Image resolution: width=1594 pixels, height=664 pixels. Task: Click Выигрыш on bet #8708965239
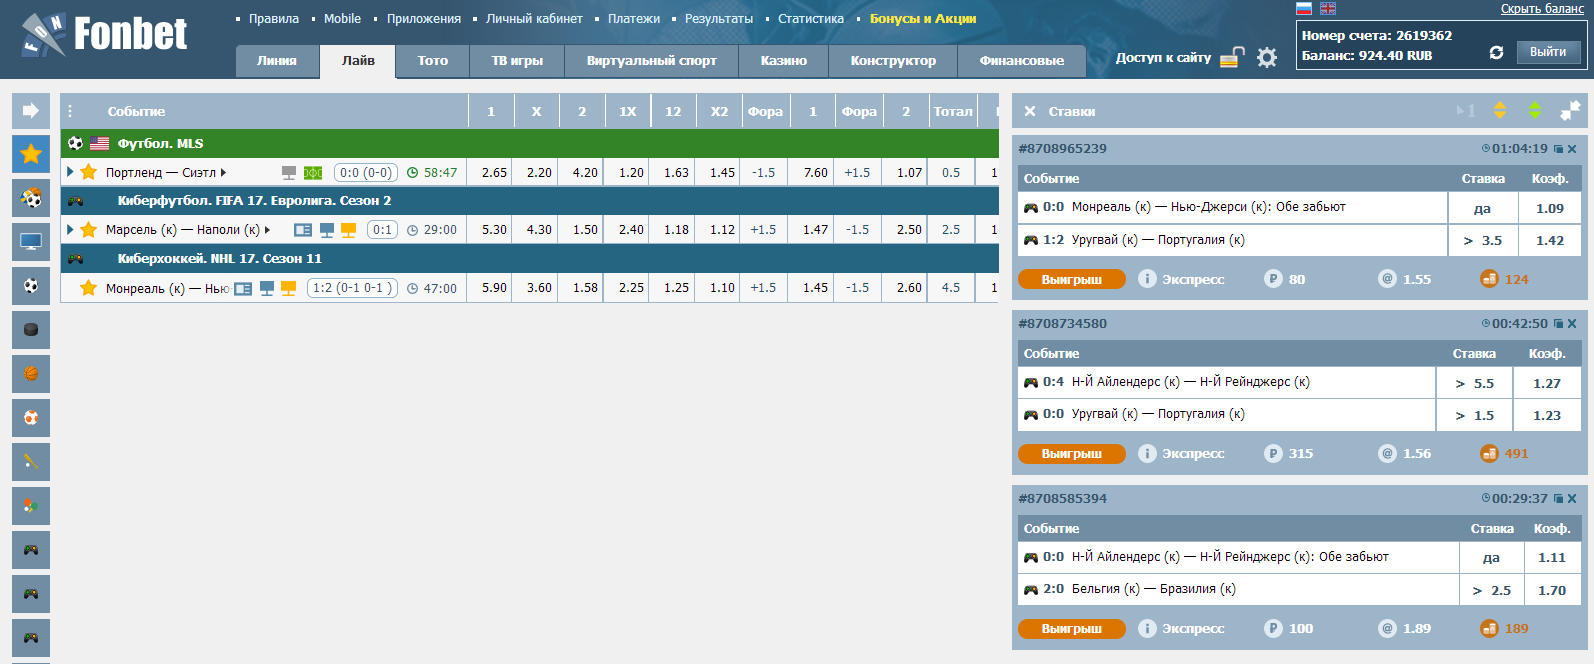tap(1072, 280)
